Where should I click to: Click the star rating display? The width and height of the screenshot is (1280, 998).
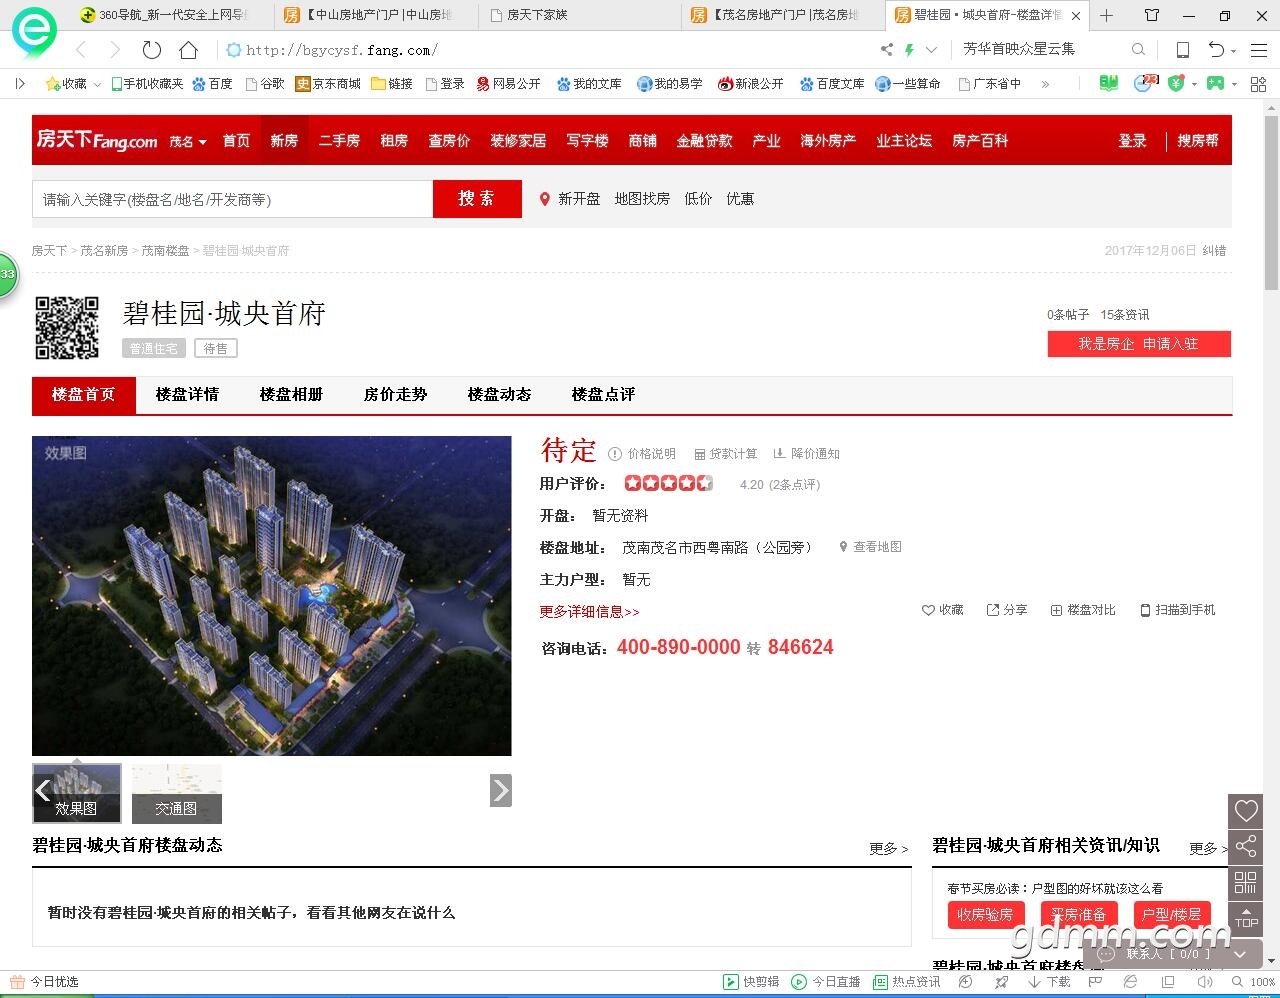(x=669, y=484)
